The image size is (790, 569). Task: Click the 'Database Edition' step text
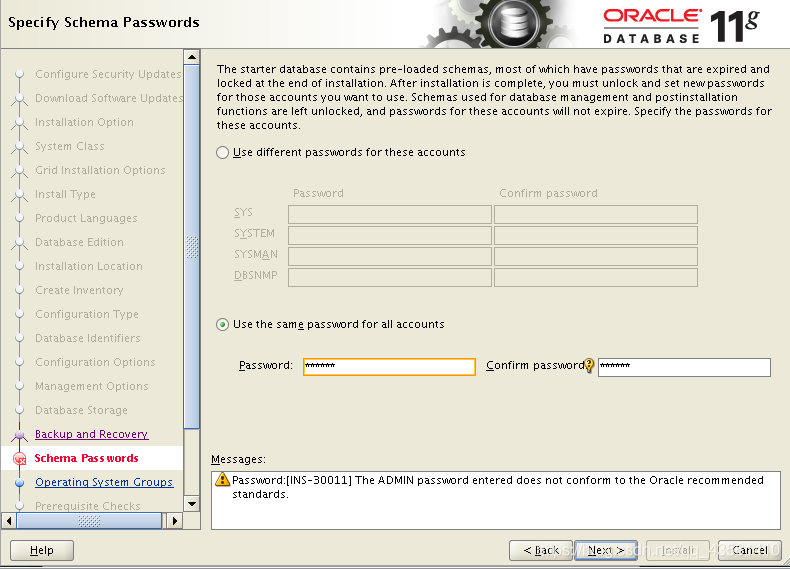79,242
